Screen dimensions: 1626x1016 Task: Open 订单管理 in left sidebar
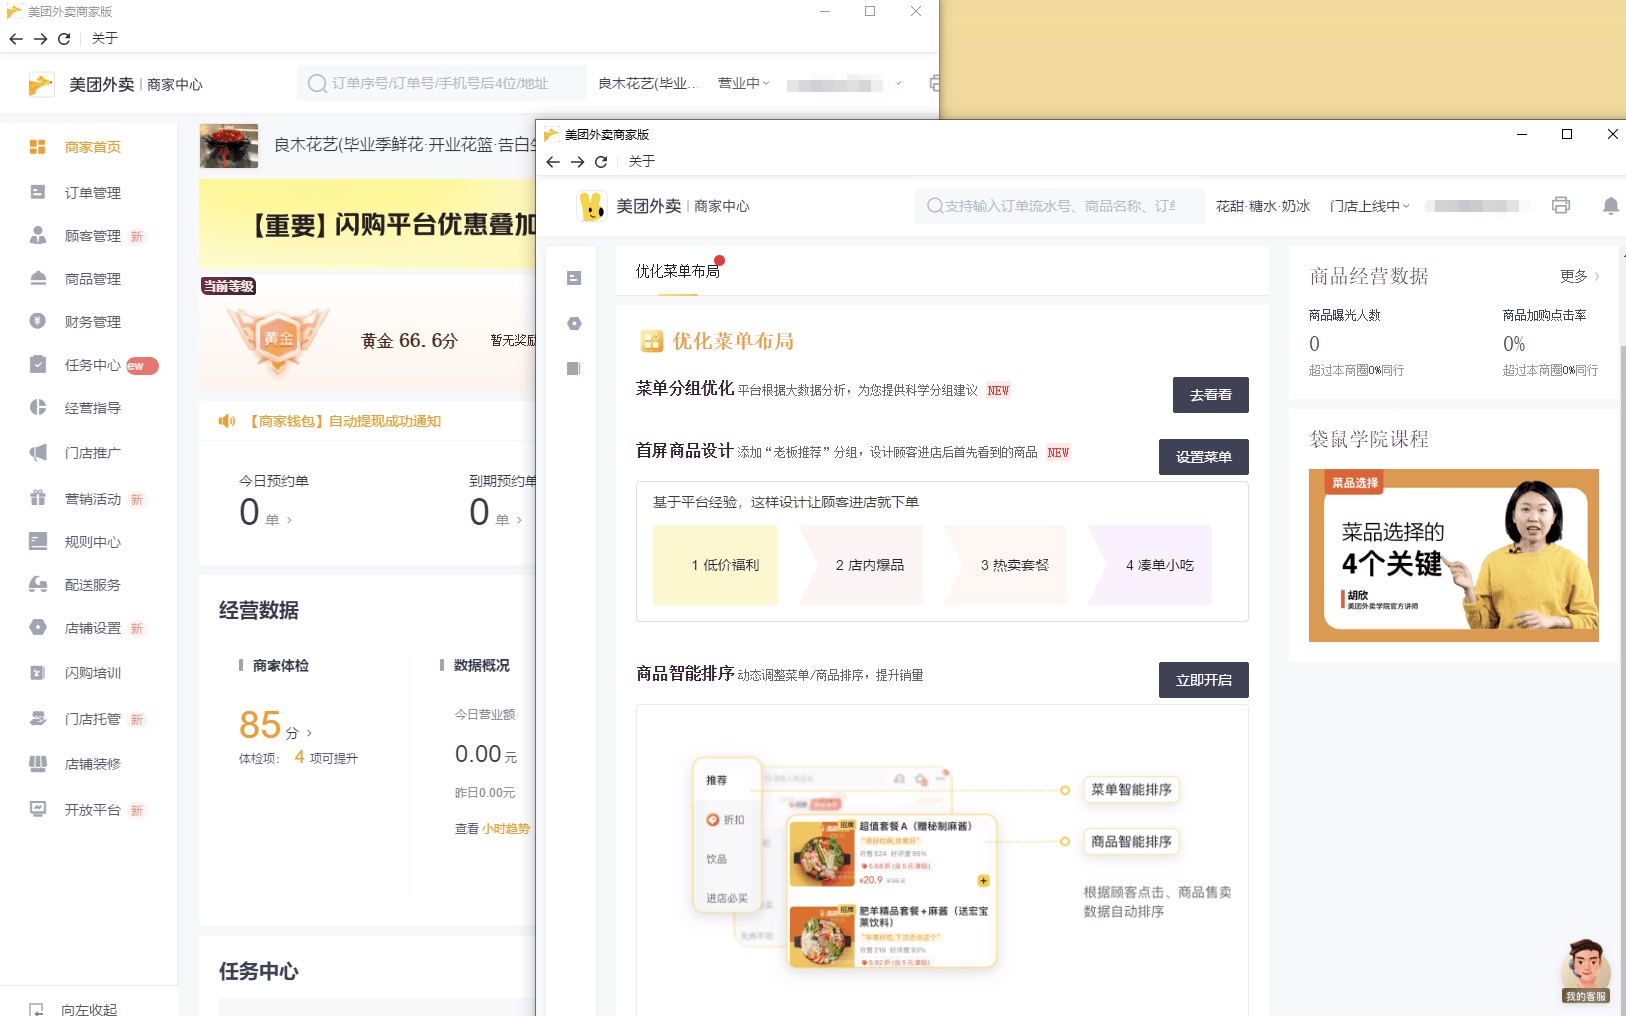(92, 193)
